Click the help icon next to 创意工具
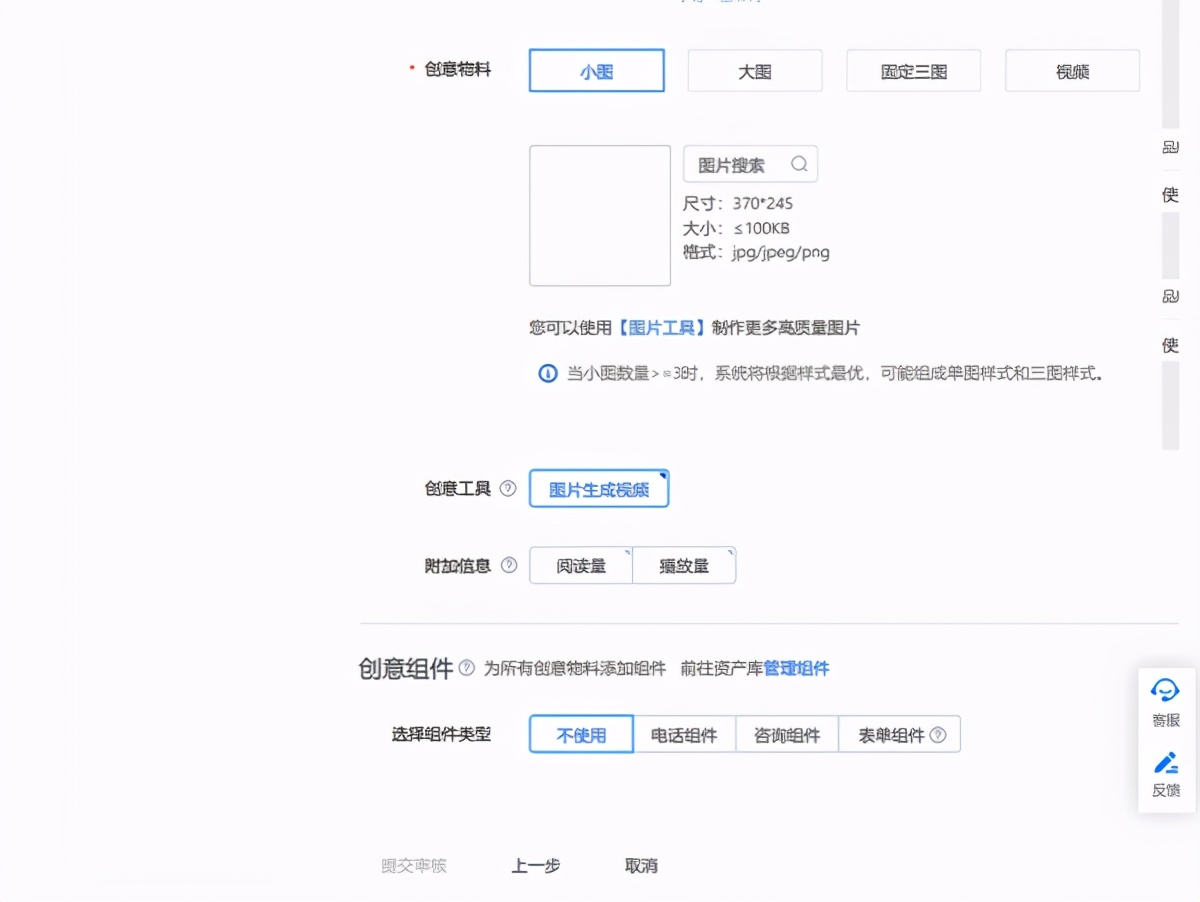 508,489
